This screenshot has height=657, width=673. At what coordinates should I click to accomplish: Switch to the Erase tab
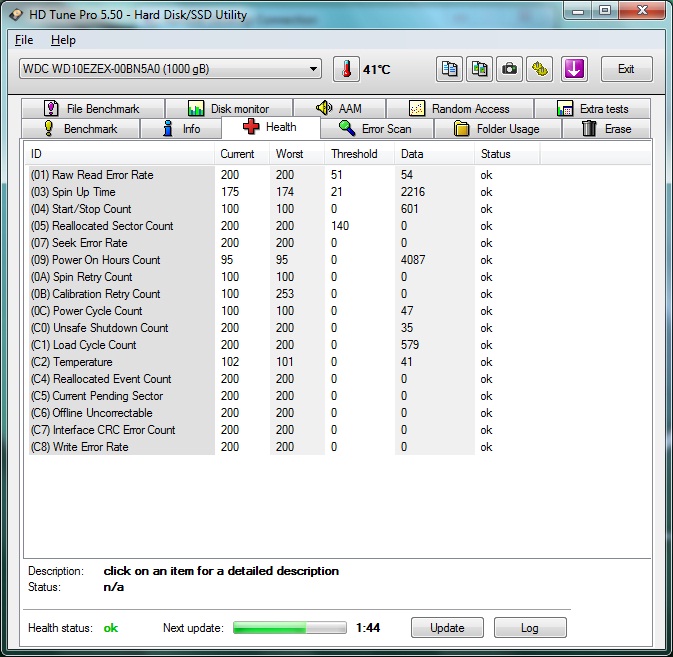(606, 128)
